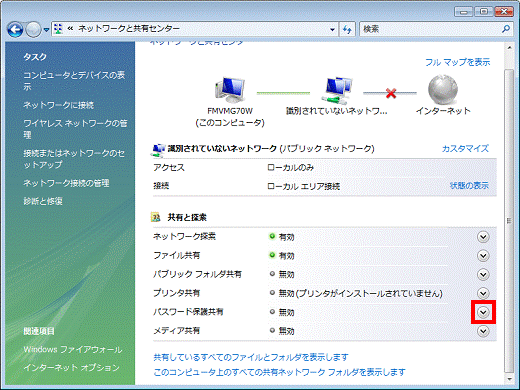Click the 共有と探索 section icon

point(156,217)
